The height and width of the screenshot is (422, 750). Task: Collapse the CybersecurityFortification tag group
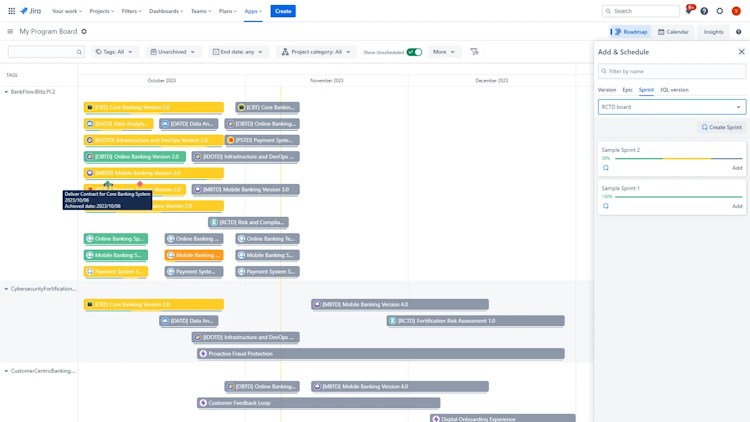(6, 289)
